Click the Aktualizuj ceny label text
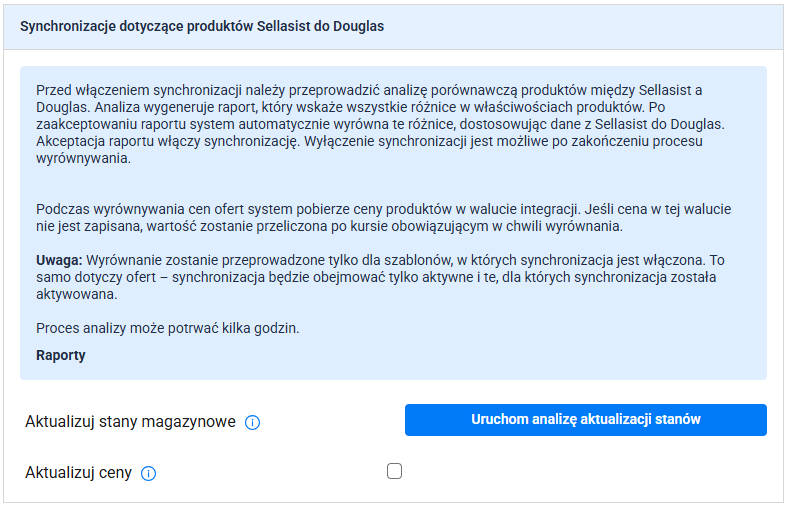The image size is (786, 505). point(78,473)
